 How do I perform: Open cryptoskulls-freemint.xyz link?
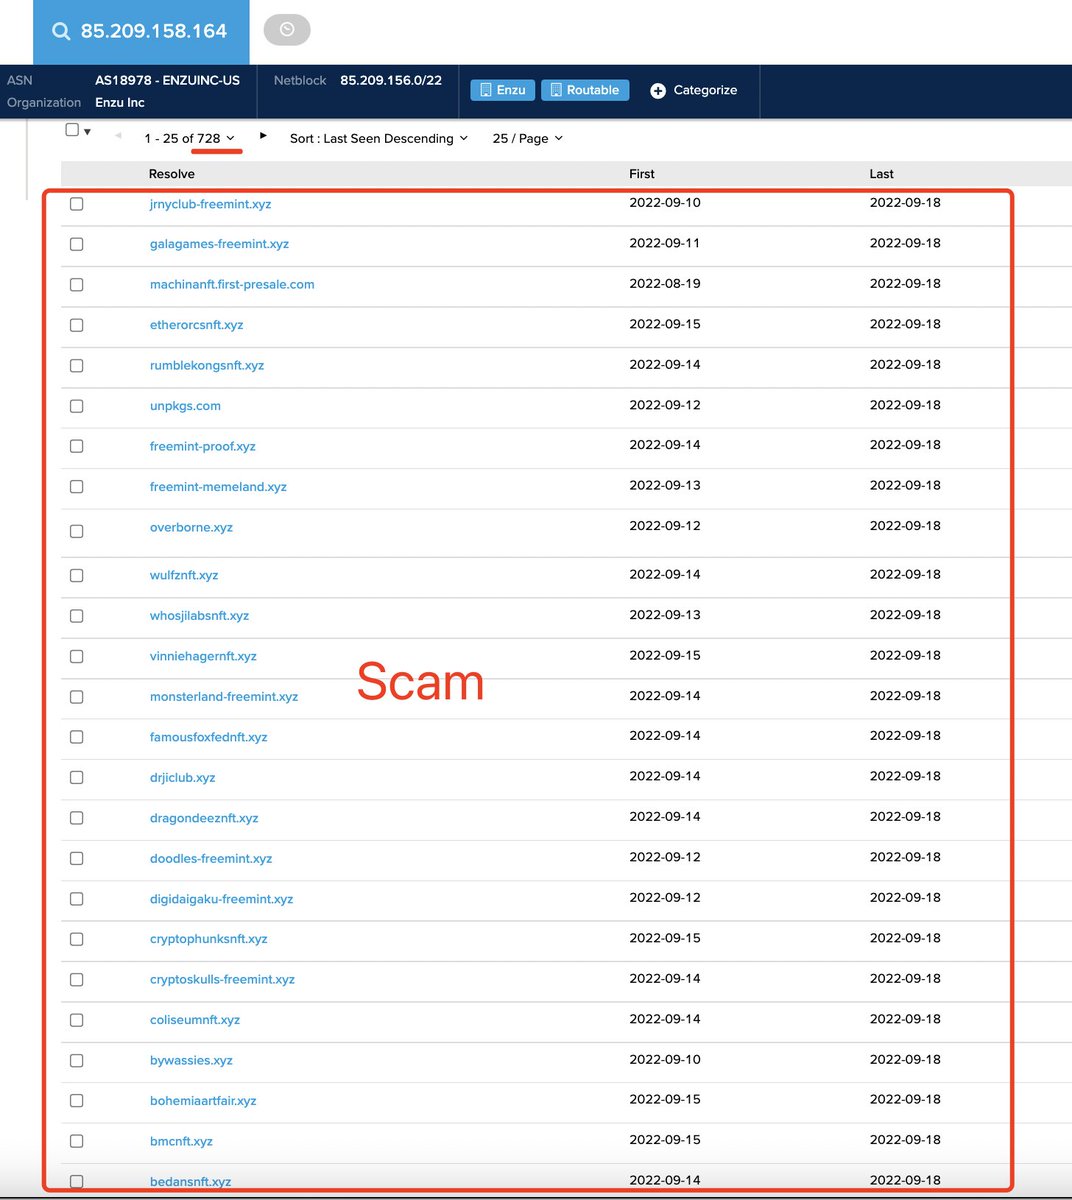pos(222,980)
